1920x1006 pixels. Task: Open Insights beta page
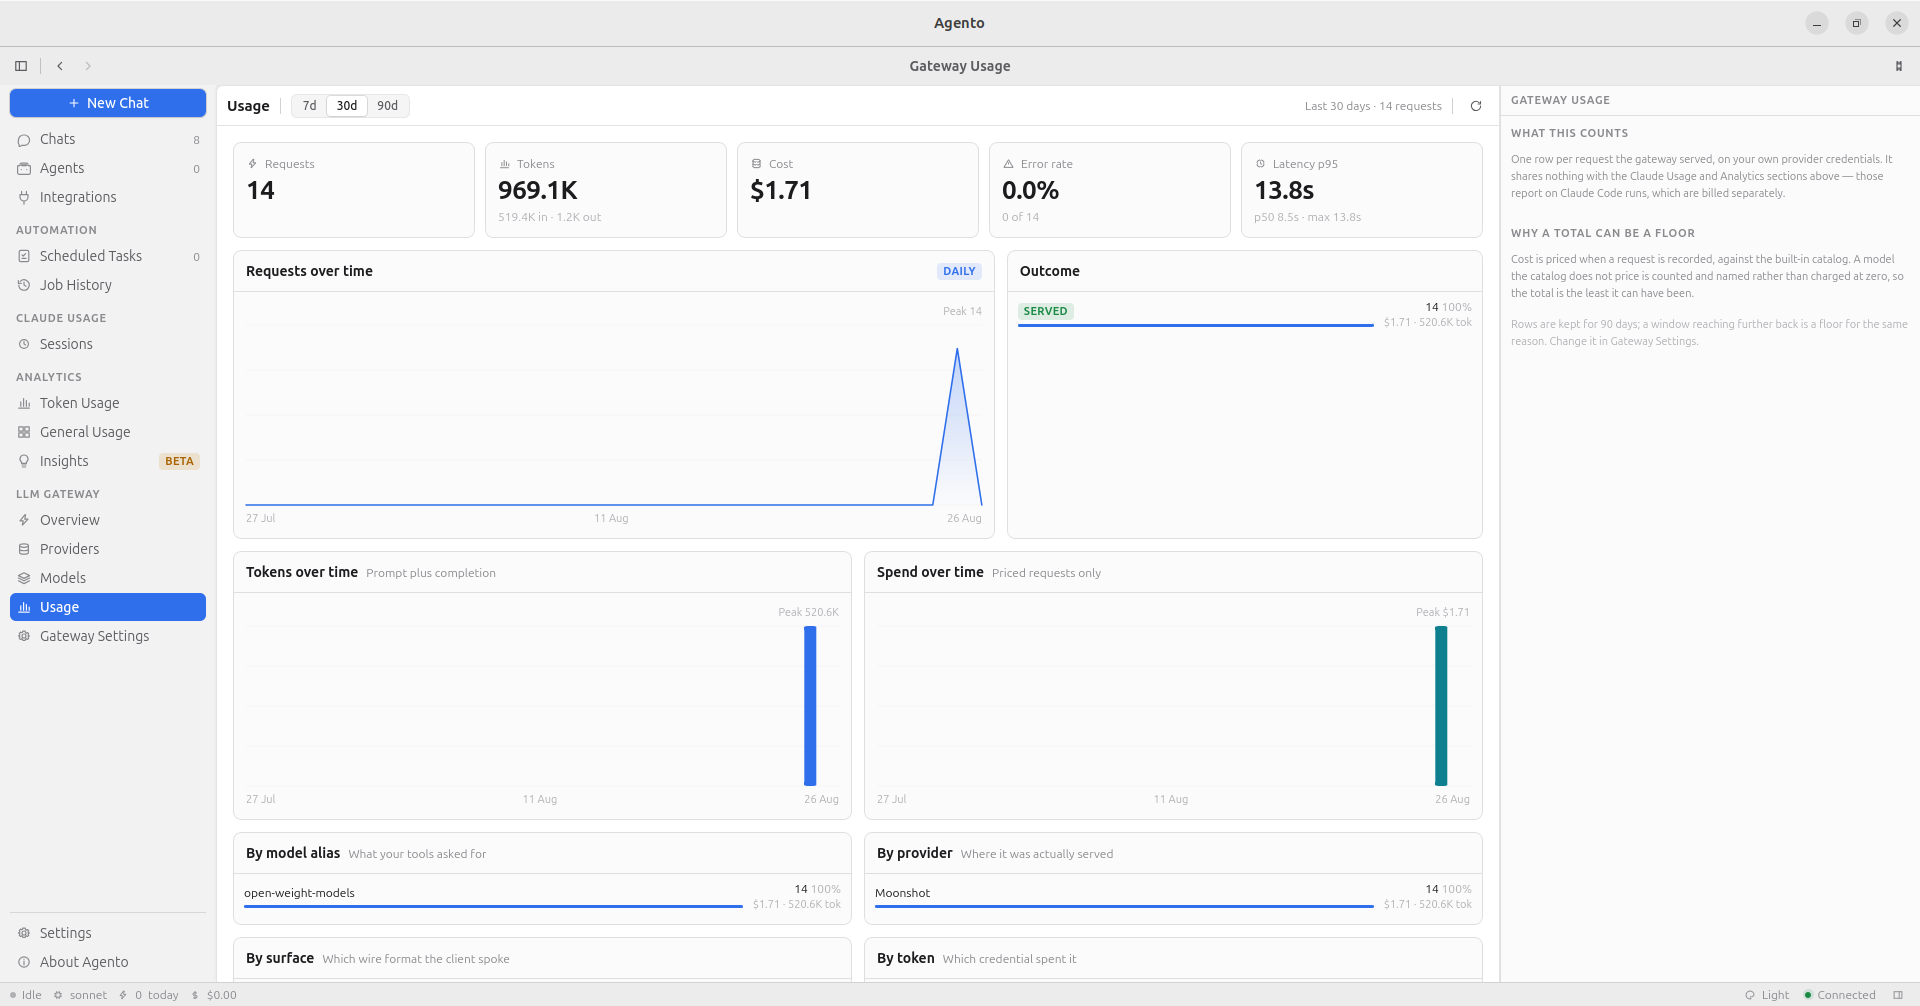[x=108, y=461]
